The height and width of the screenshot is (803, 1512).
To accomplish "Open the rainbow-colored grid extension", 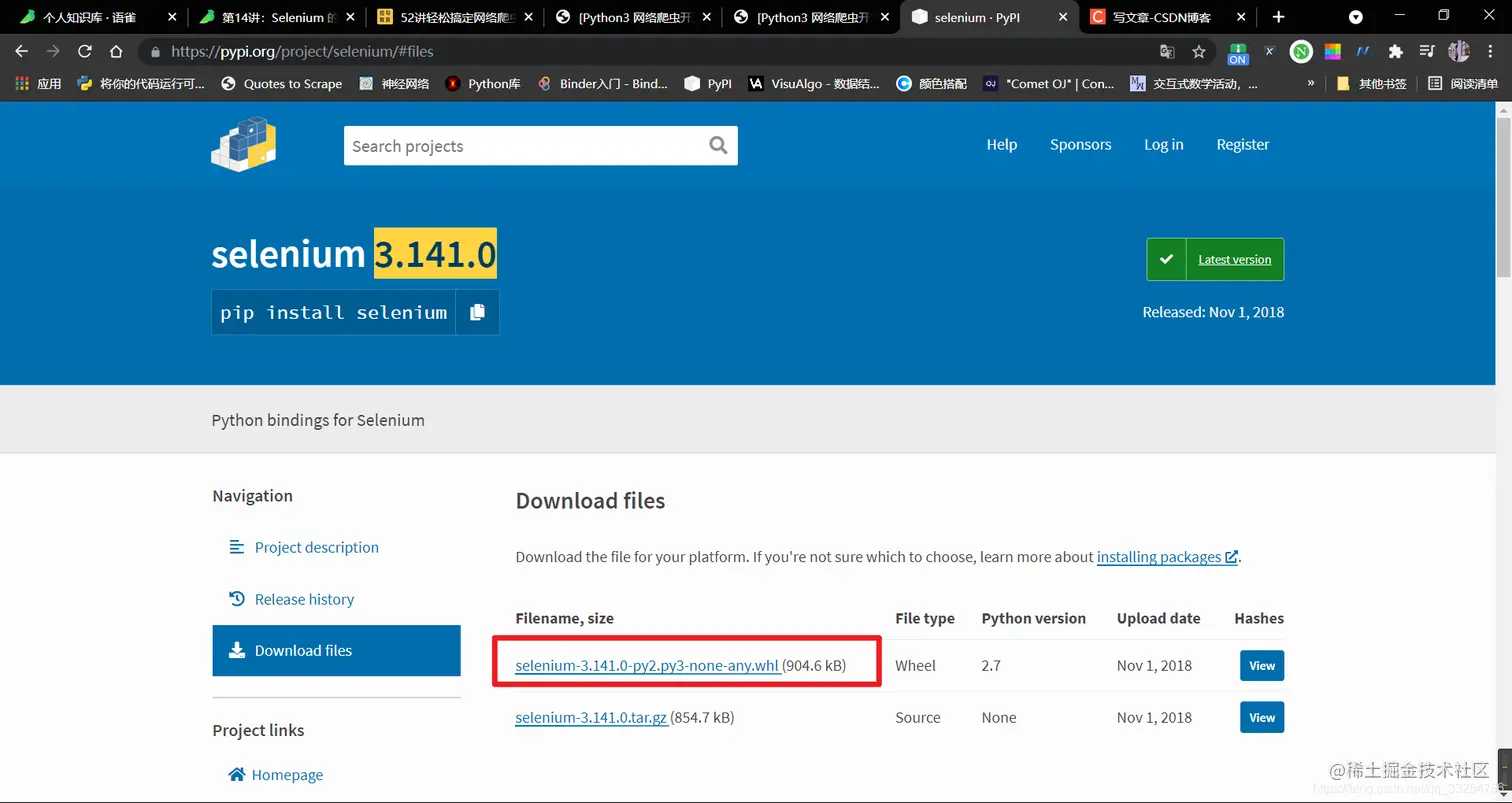I will [x=1333, y=52].
